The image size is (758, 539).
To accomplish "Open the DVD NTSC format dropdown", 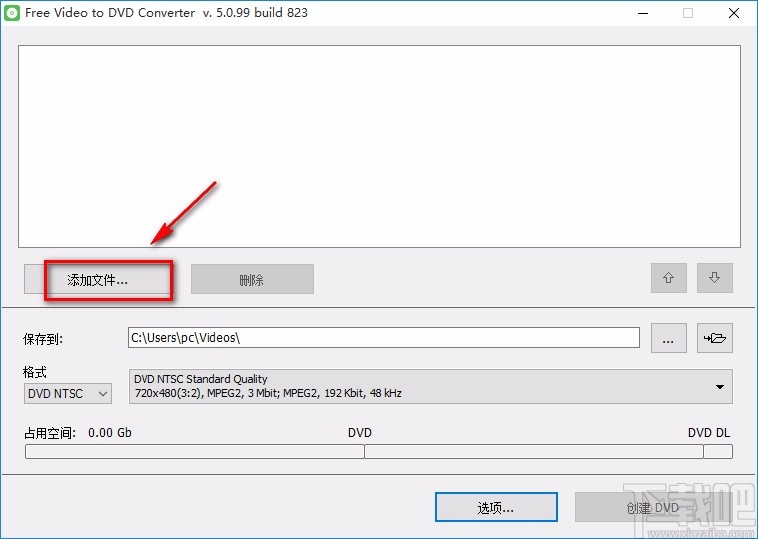I will tap(68, 393).
